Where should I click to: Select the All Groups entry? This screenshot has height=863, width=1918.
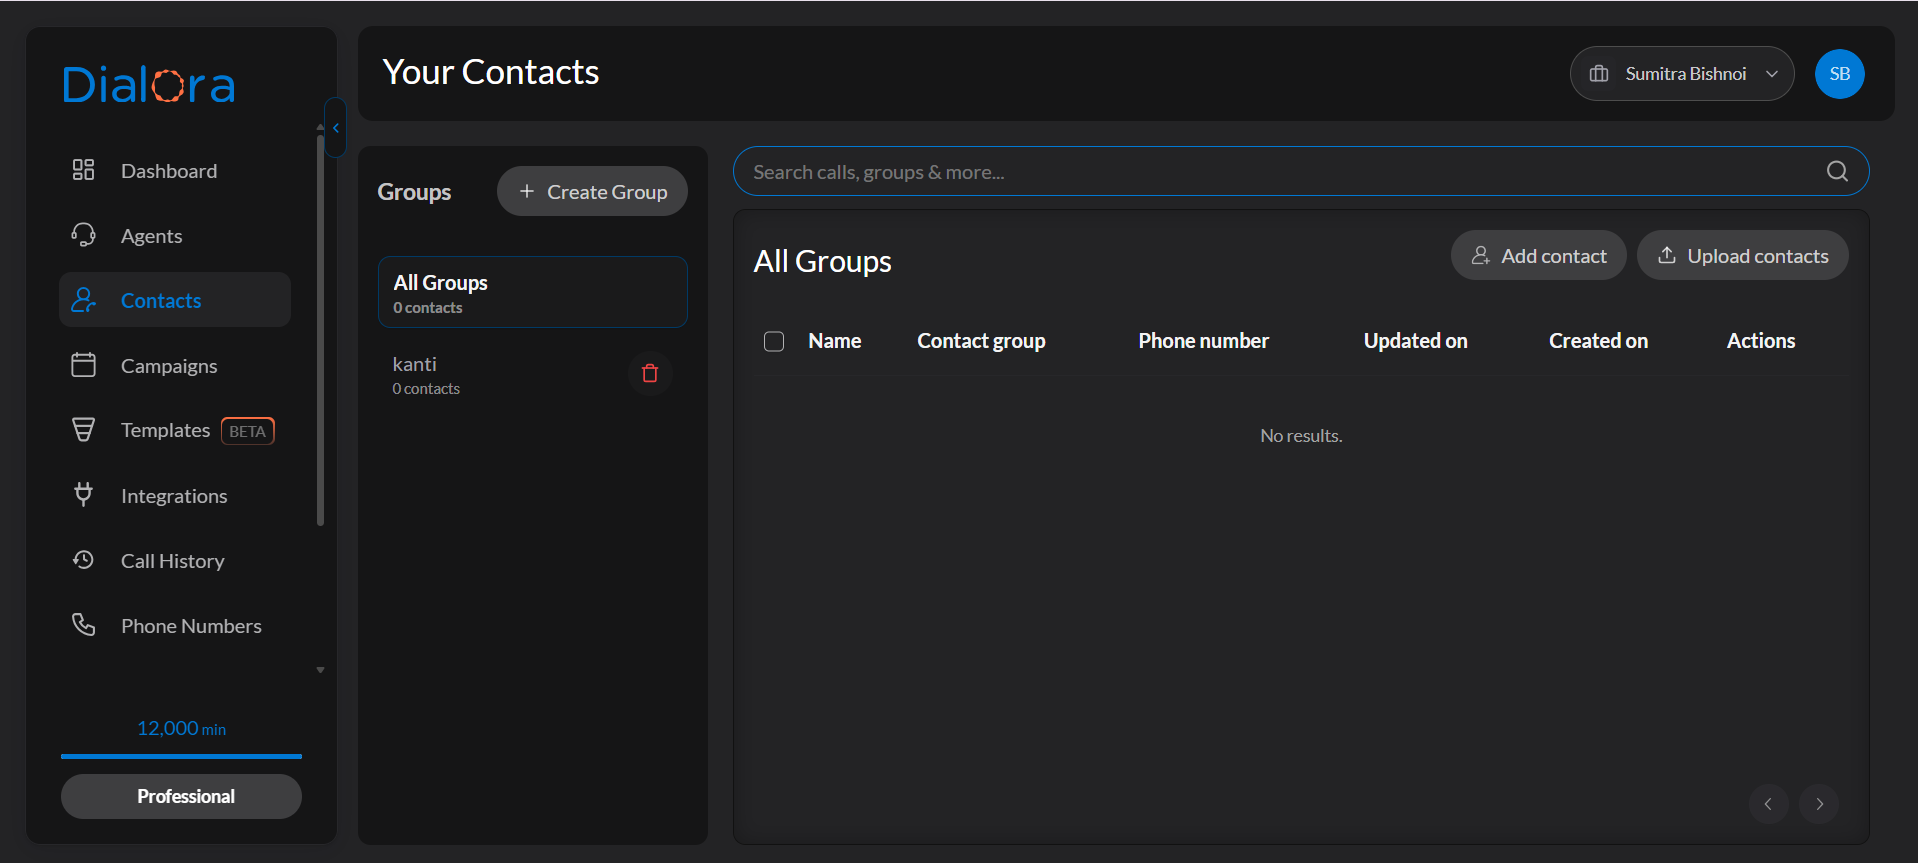(532, 293)
